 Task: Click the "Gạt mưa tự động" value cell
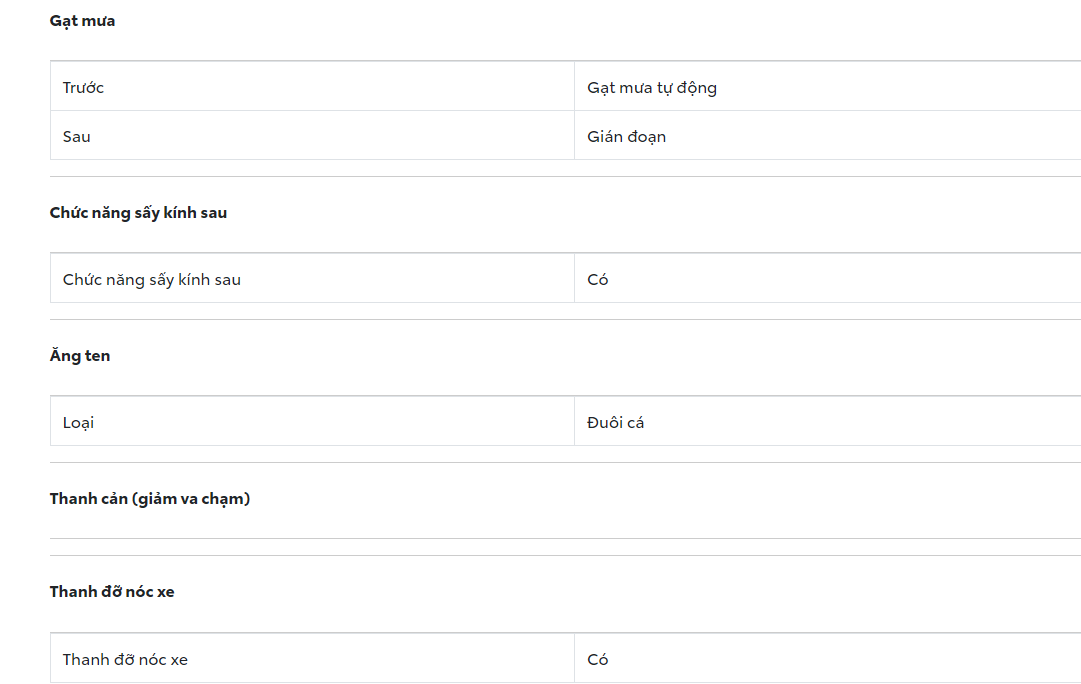pos(652,88)
